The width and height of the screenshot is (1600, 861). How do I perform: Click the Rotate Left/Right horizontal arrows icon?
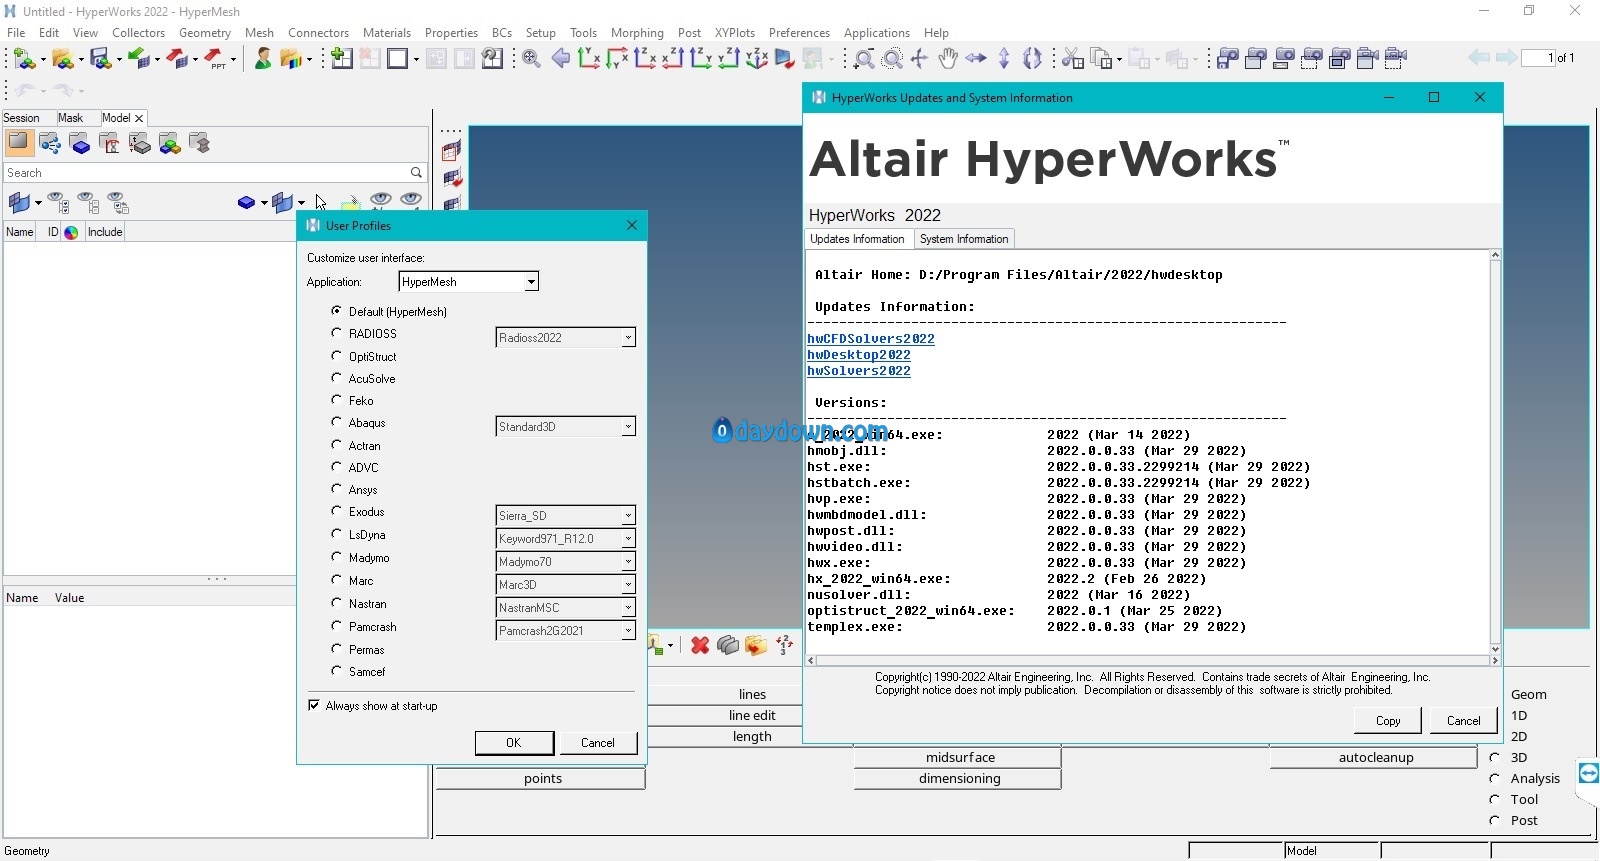[x=976, y=58]
